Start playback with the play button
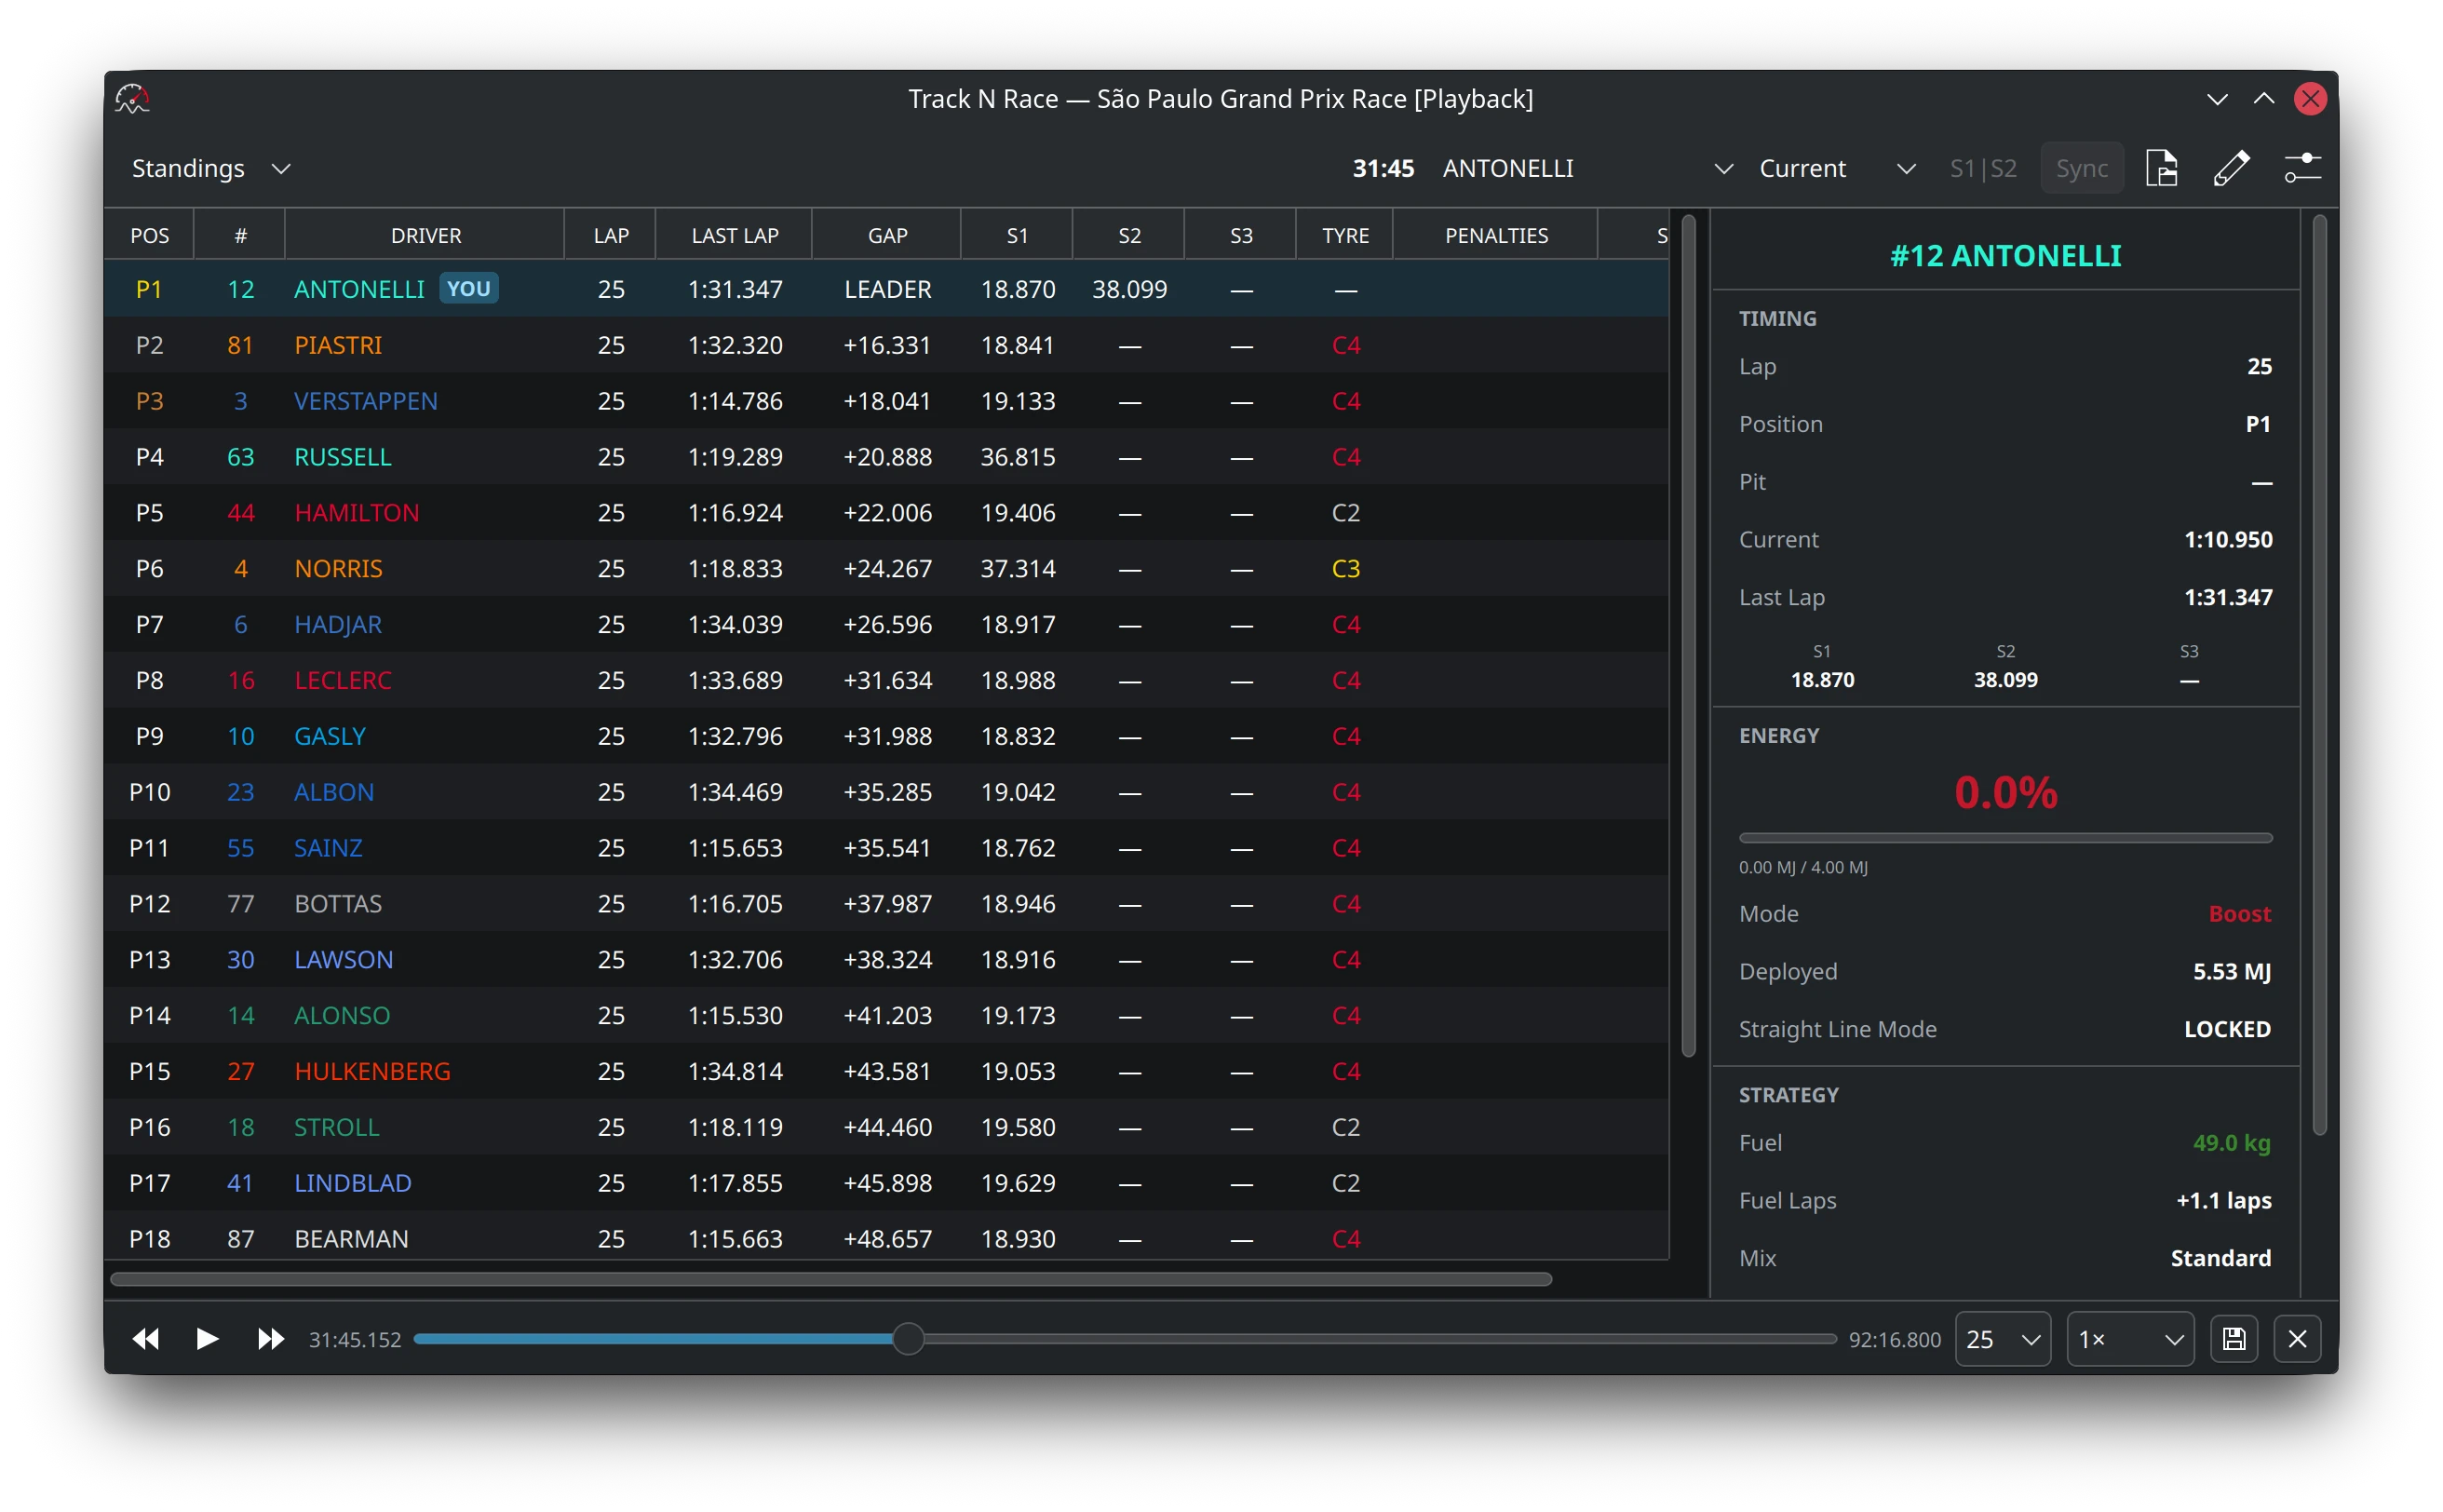 (207, 1338)
